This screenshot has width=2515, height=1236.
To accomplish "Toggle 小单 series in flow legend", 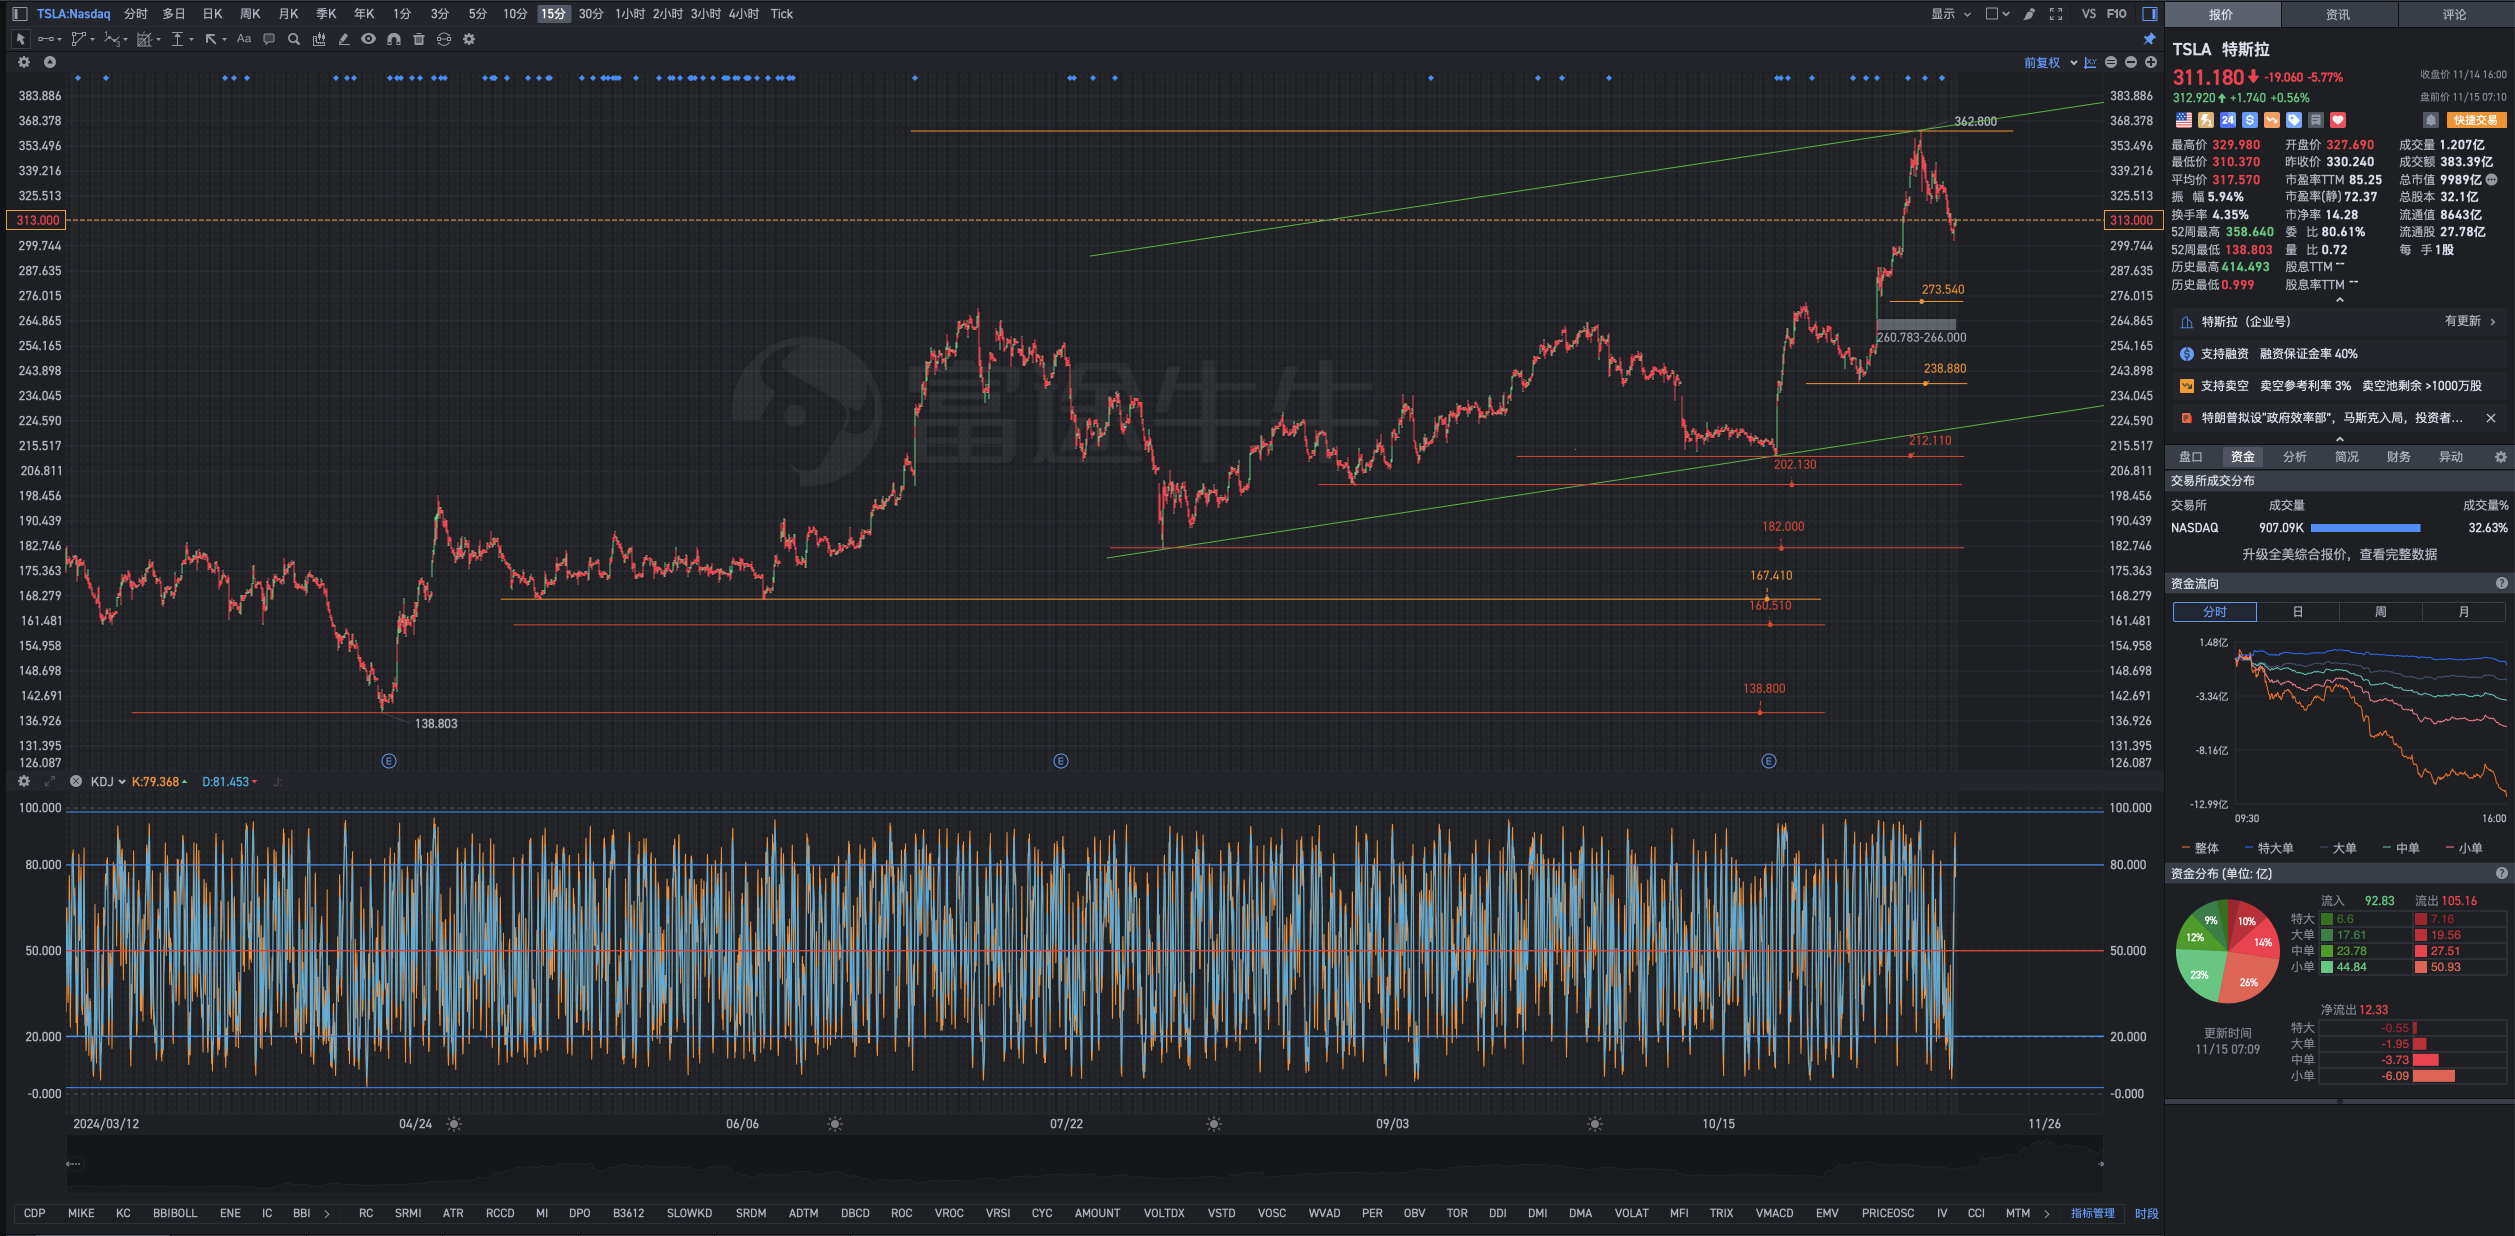I will (x=2464, y=848).
